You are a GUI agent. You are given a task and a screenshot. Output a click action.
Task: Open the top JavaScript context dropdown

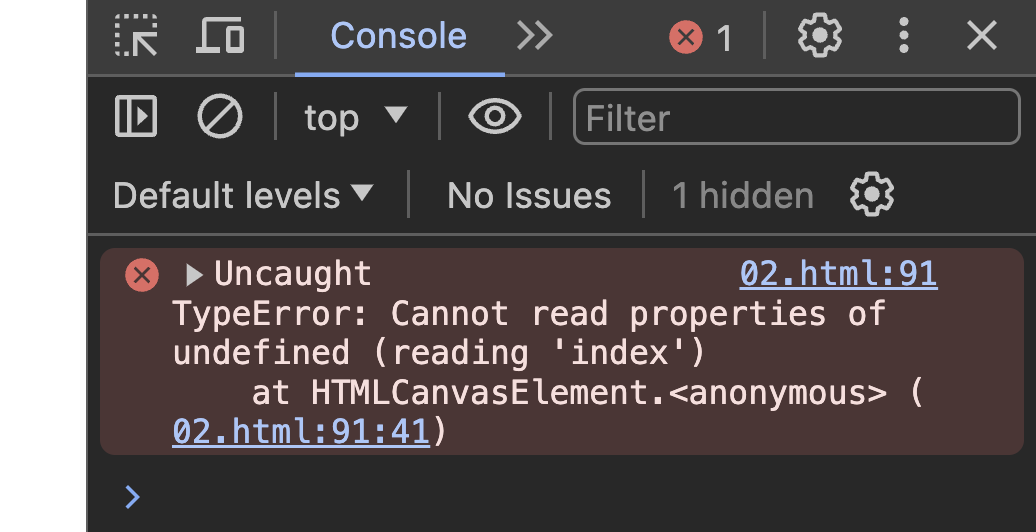pos(355,117)
